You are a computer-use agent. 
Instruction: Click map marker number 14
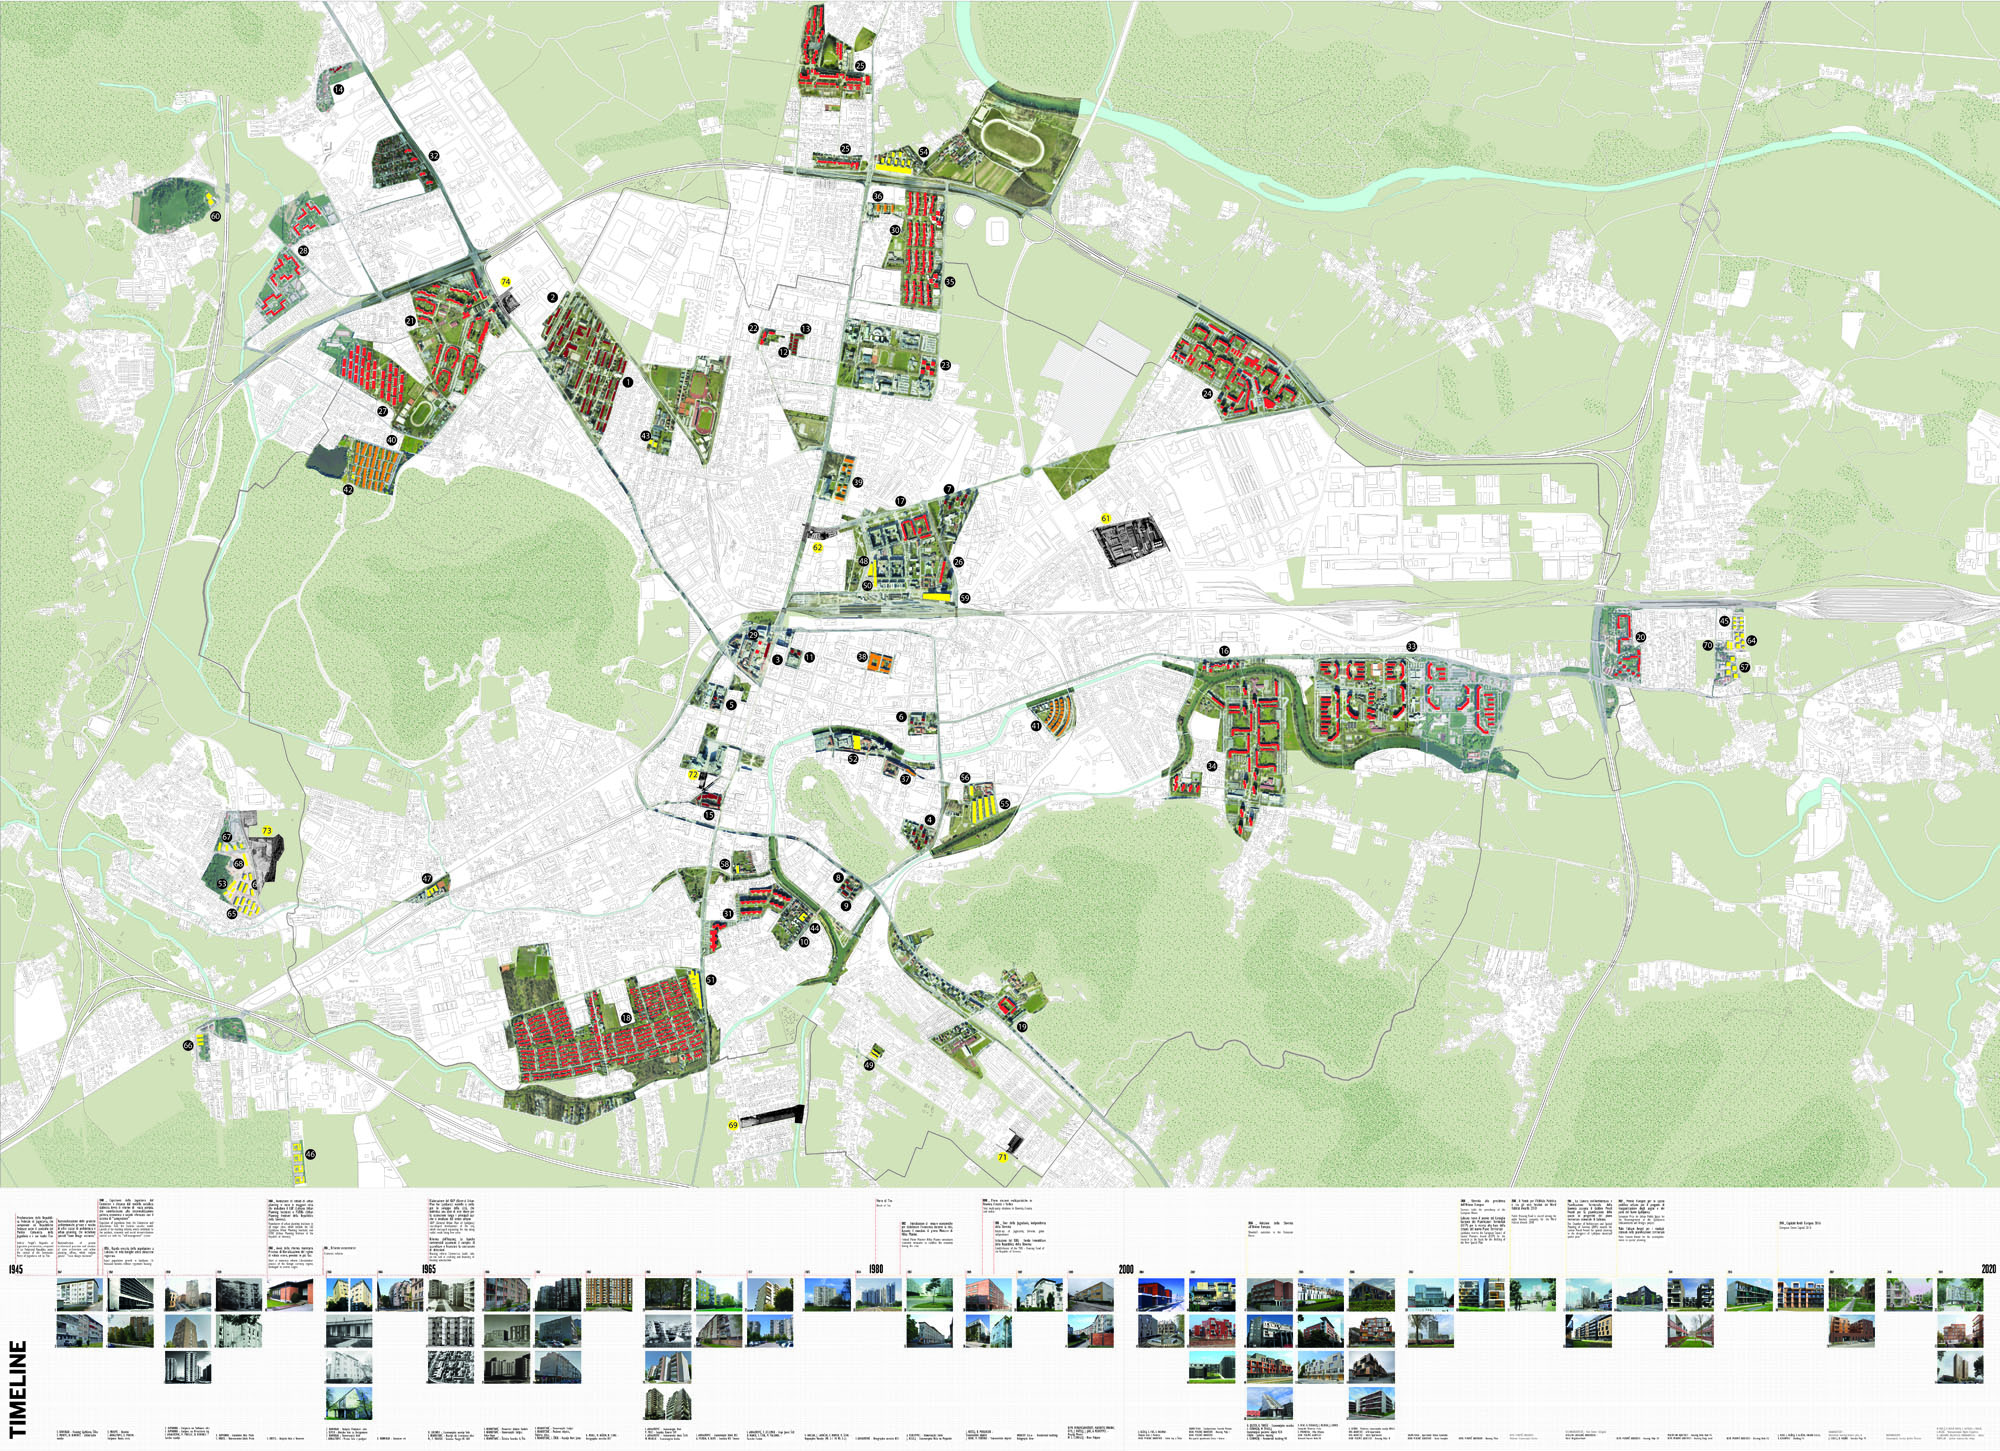click(x=339, y=90)
